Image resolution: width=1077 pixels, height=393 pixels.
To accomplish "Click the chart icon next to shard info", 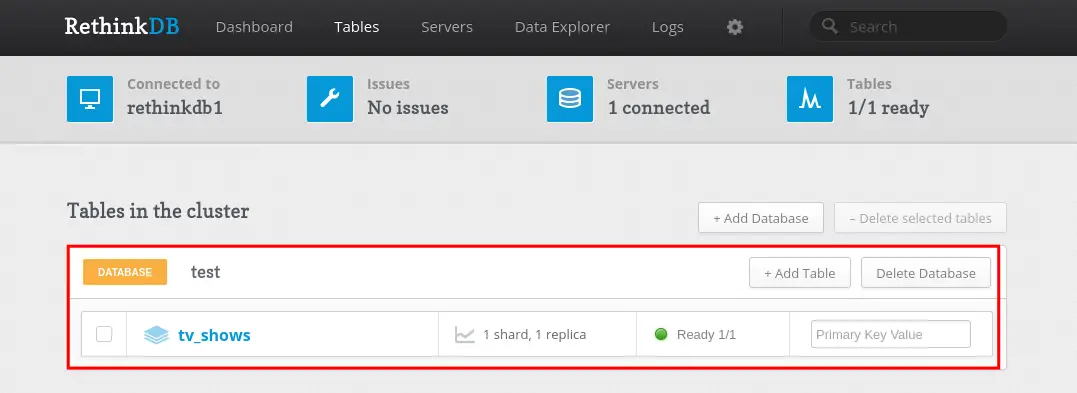I will click(x=465, y=335).
